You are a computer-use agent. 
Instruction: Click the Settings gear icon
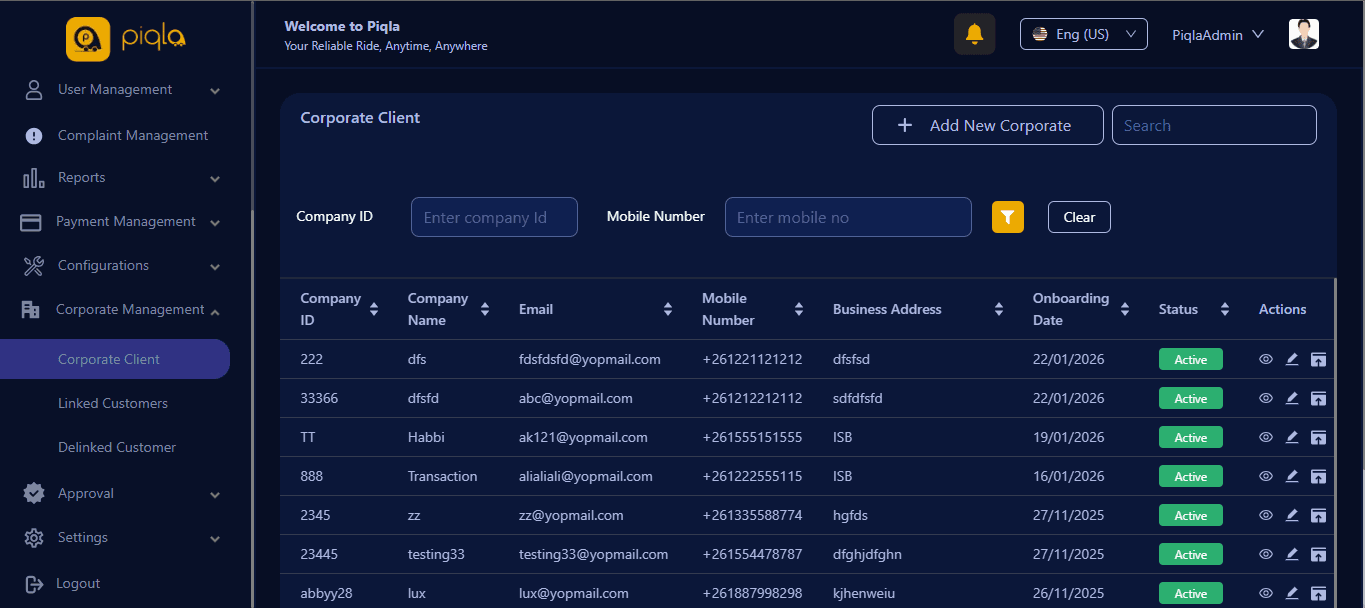coord(34,538)
